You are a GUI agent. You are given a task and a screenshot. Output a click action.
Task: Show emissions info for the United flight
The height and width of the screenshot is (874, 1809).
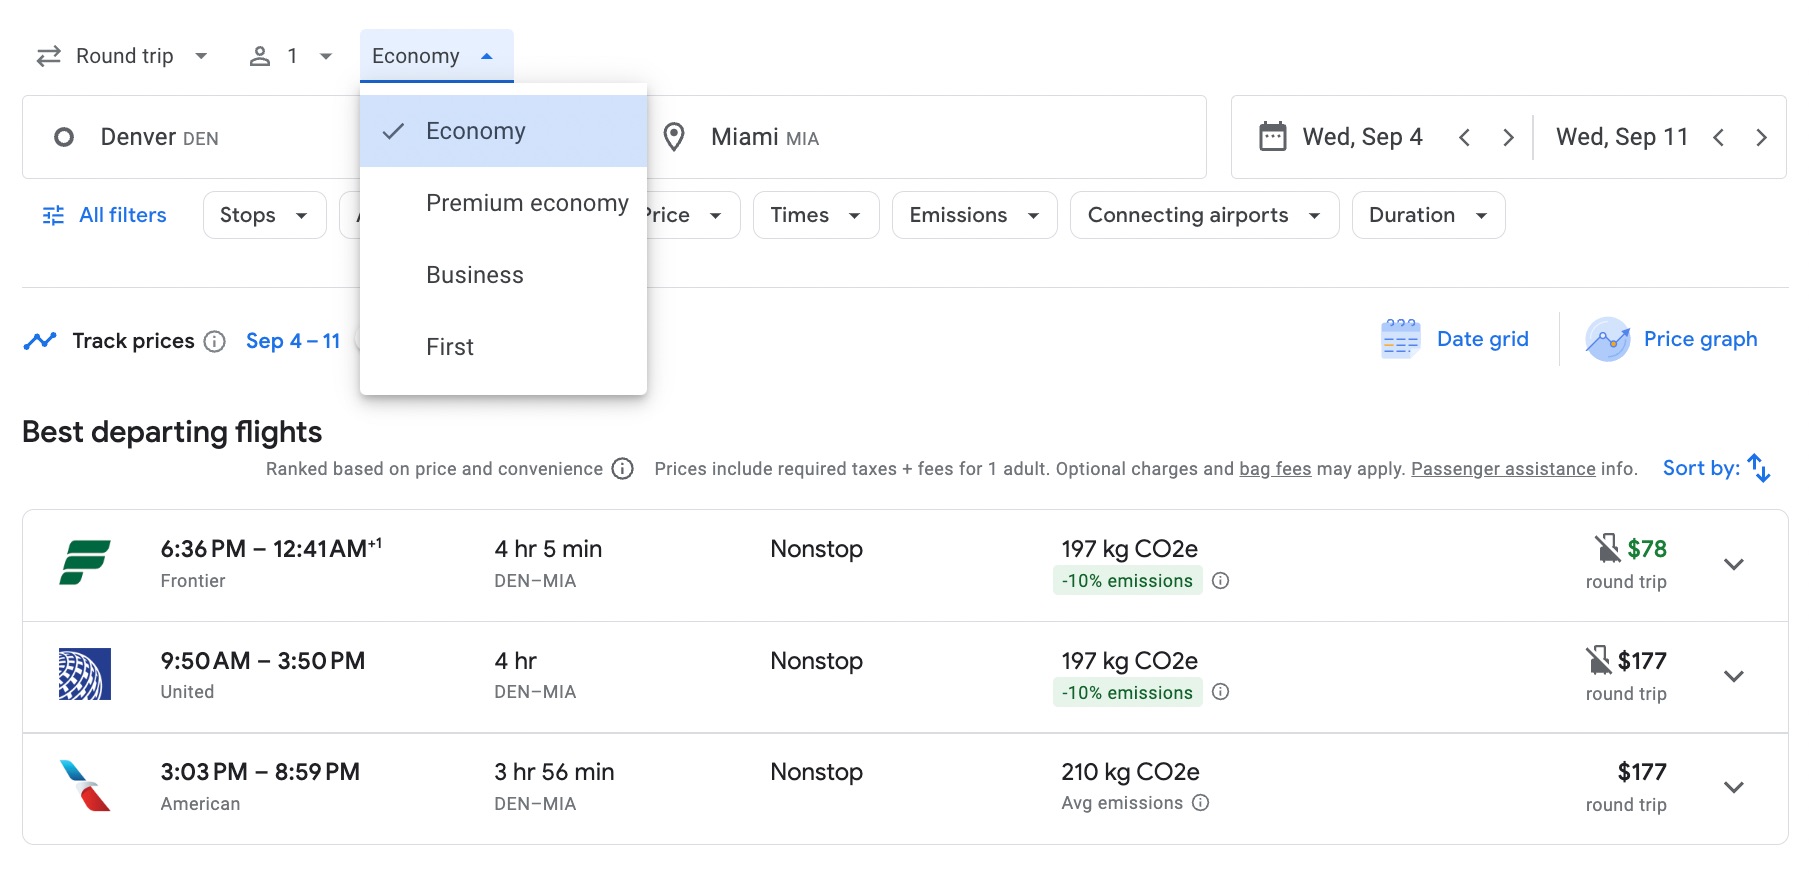coord(1220,692)
